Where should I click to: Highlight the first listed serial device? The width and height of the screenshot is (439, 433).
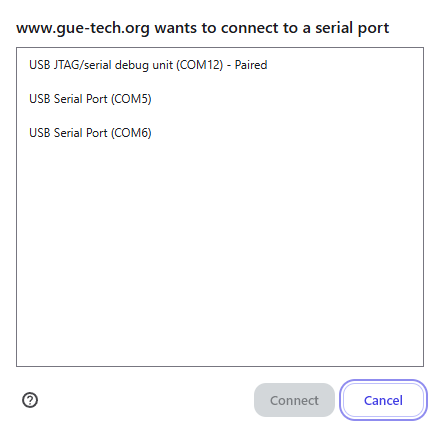(x=220, y=65)
